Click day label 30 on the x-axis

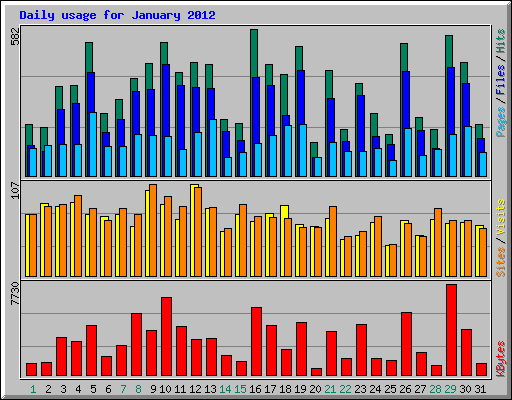465,389
